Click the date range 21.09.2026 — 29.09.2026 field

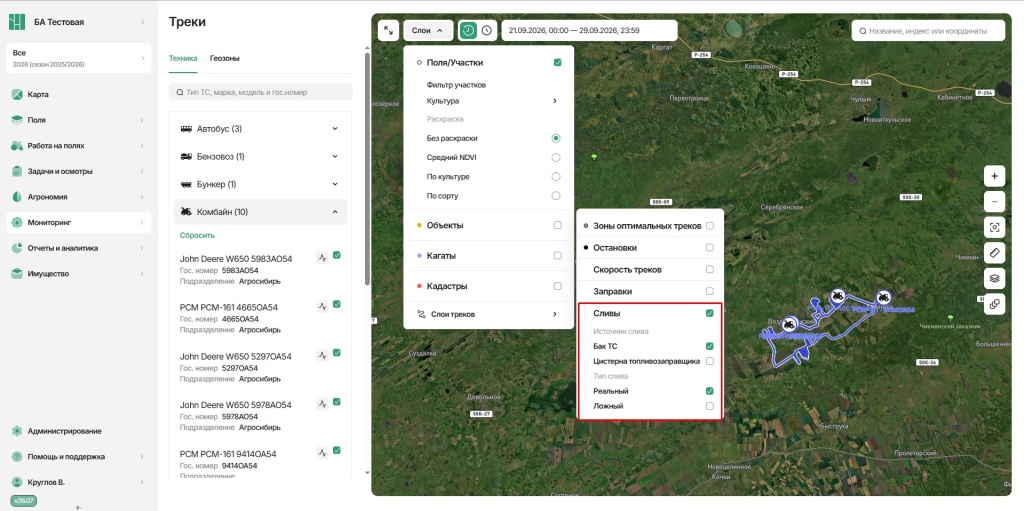[x=589, y=30]
